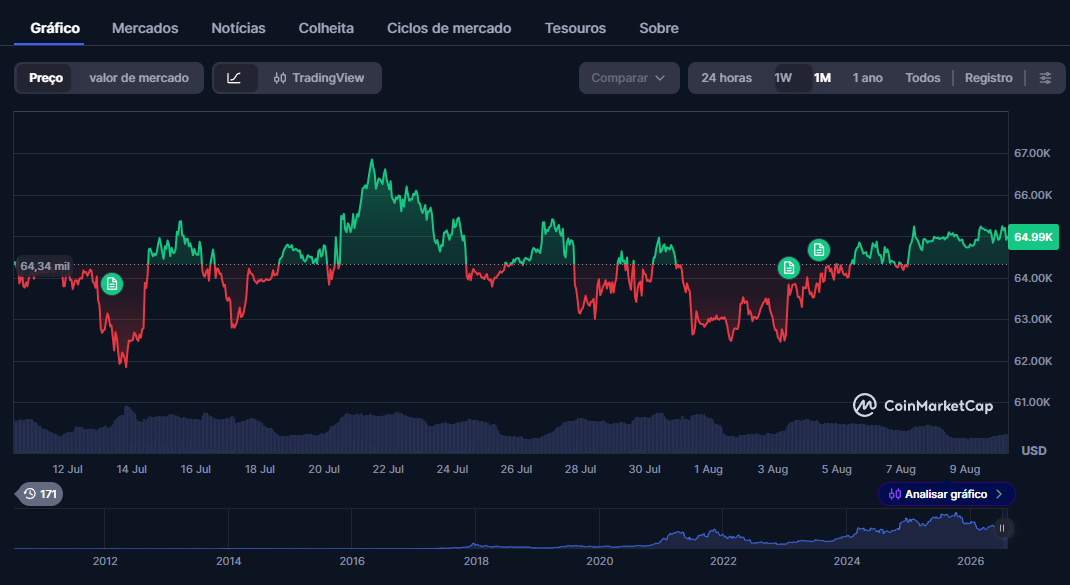The width and height of the screenshot is (1070, 585).
Task: Select Preço chart toggle
Action: [x=46, y=78]
